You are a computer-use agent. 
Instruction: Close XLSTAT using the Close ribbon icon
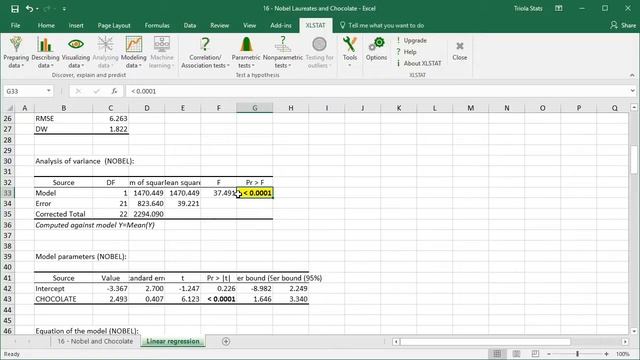(x=460, y=51)
